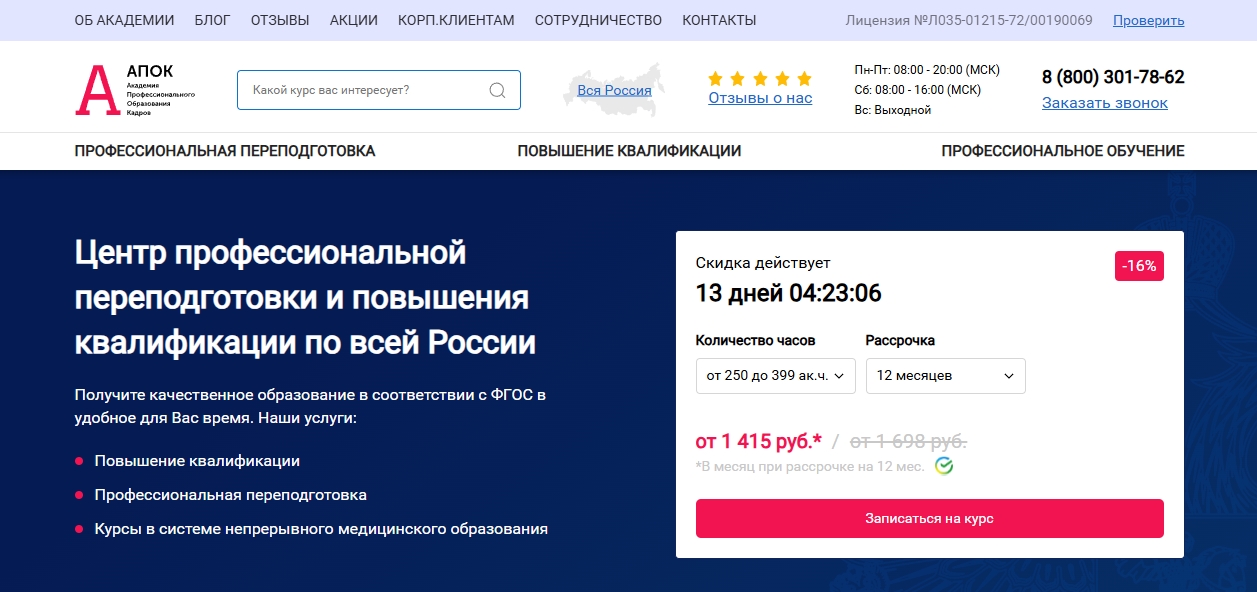Click the search magnifier icon
Screen dimensions: 1257x592
[497, 90]
